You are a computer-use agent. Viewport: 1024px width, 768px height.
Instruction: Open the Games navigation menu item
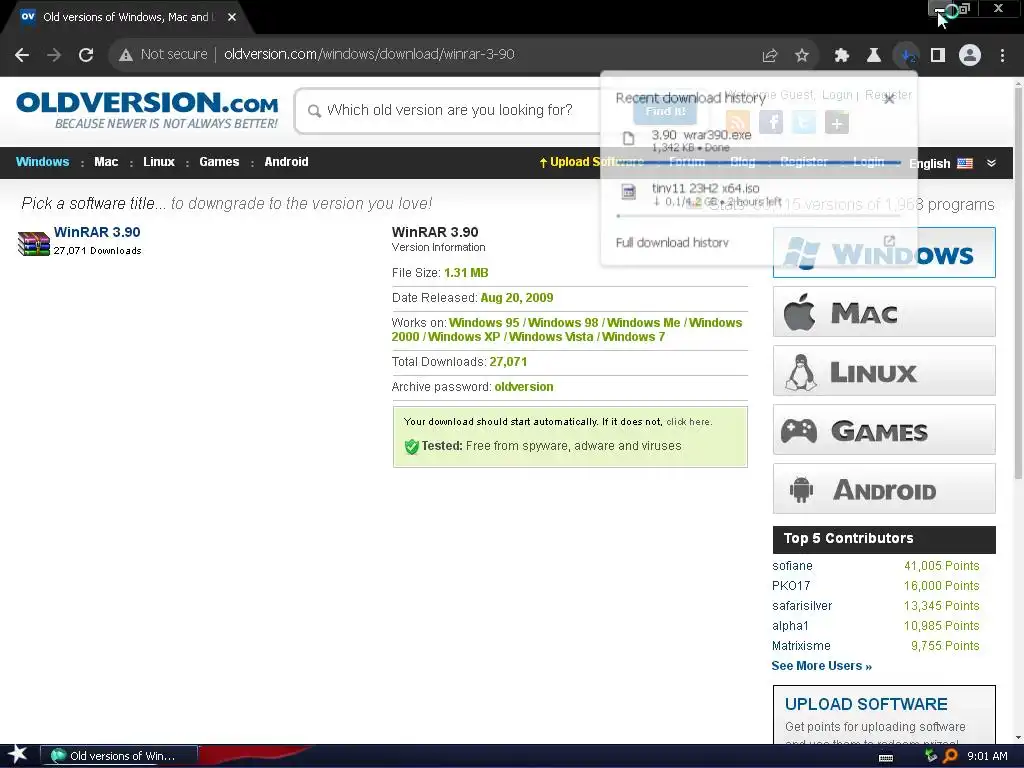(x=219, y=162)
